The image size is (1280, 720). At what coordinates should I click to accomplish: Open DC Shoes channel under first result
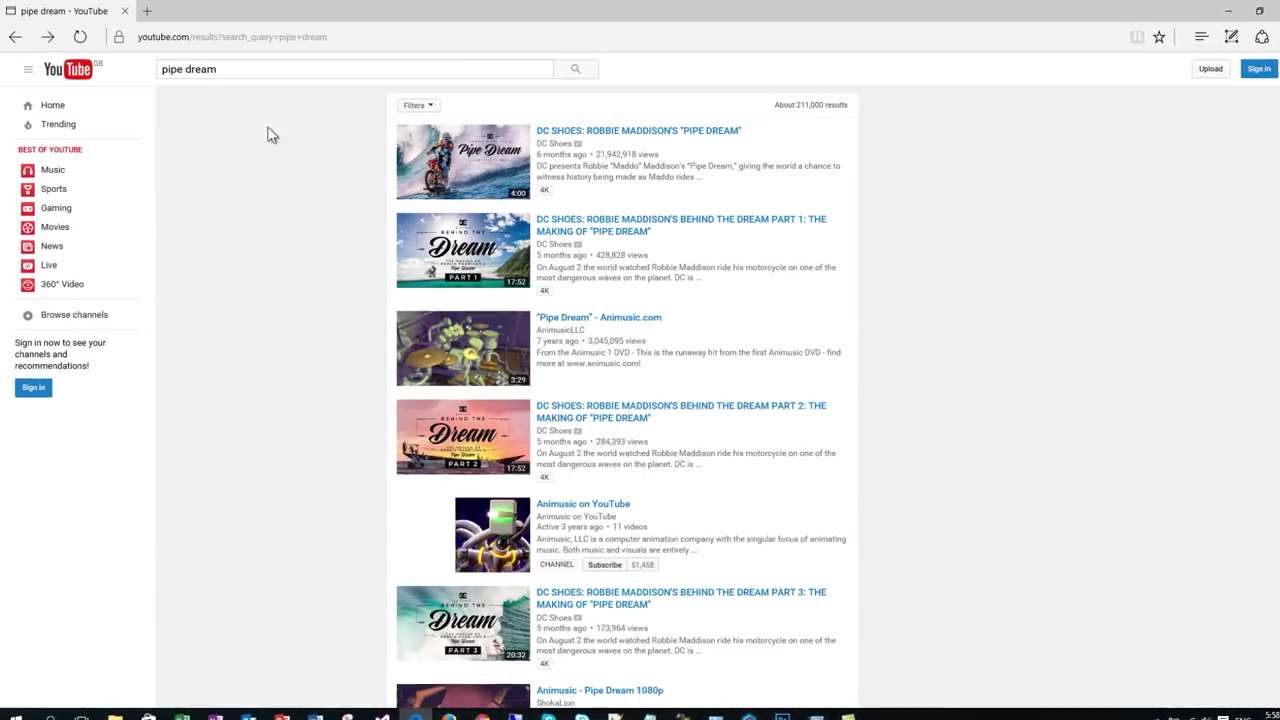point(554,144)
